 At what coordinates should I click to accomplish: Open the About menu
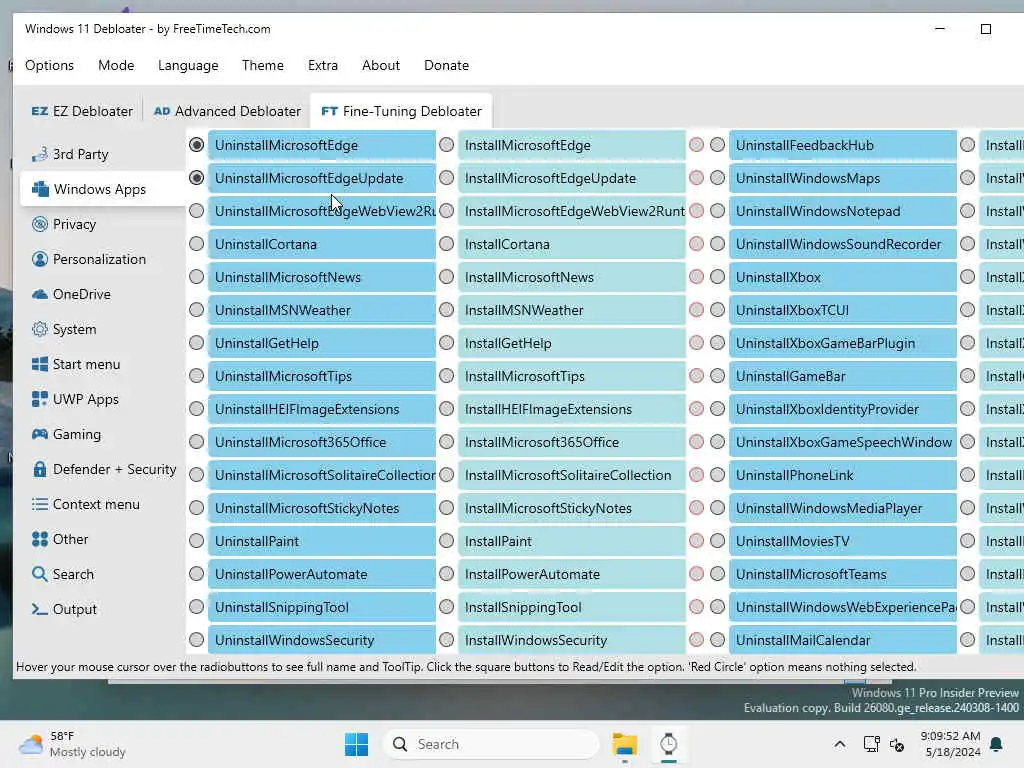[x=381, y=65]
